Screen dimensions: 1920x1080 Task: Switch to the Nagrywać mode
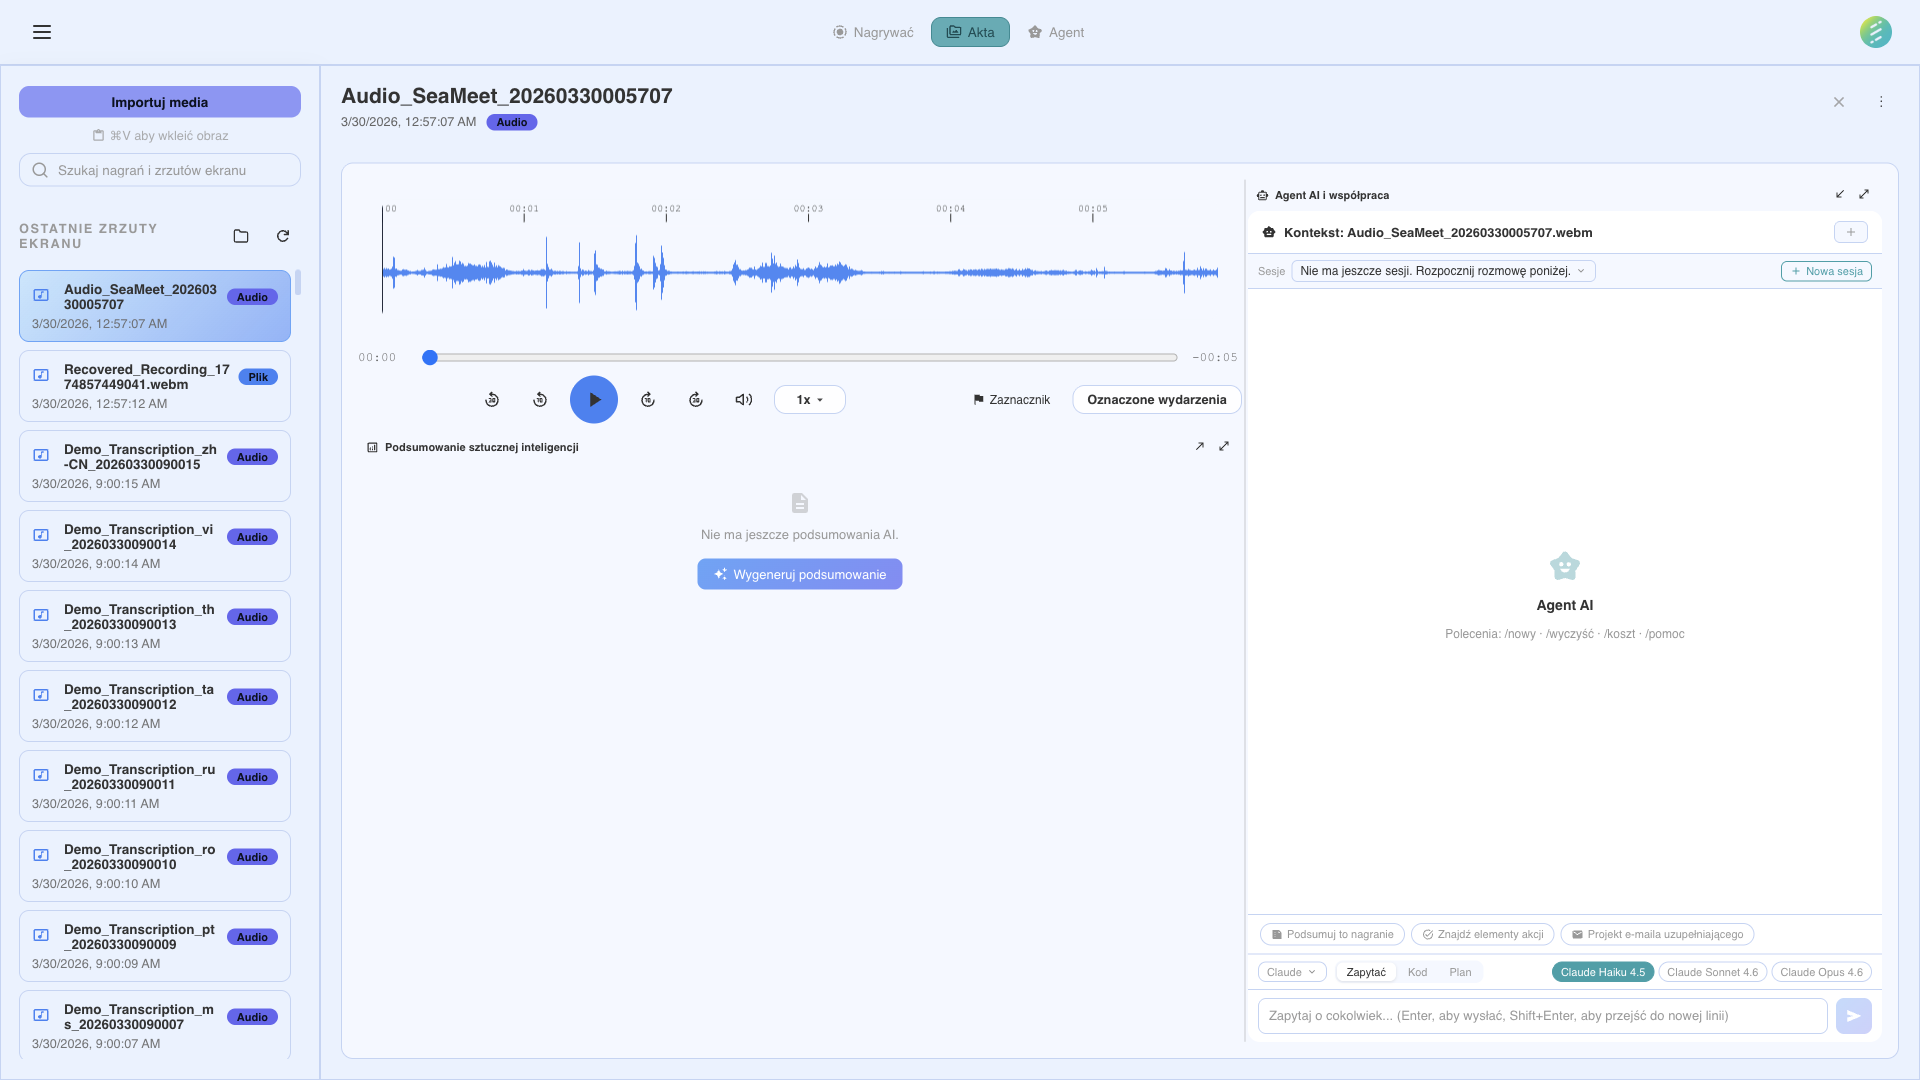[872, 32]
